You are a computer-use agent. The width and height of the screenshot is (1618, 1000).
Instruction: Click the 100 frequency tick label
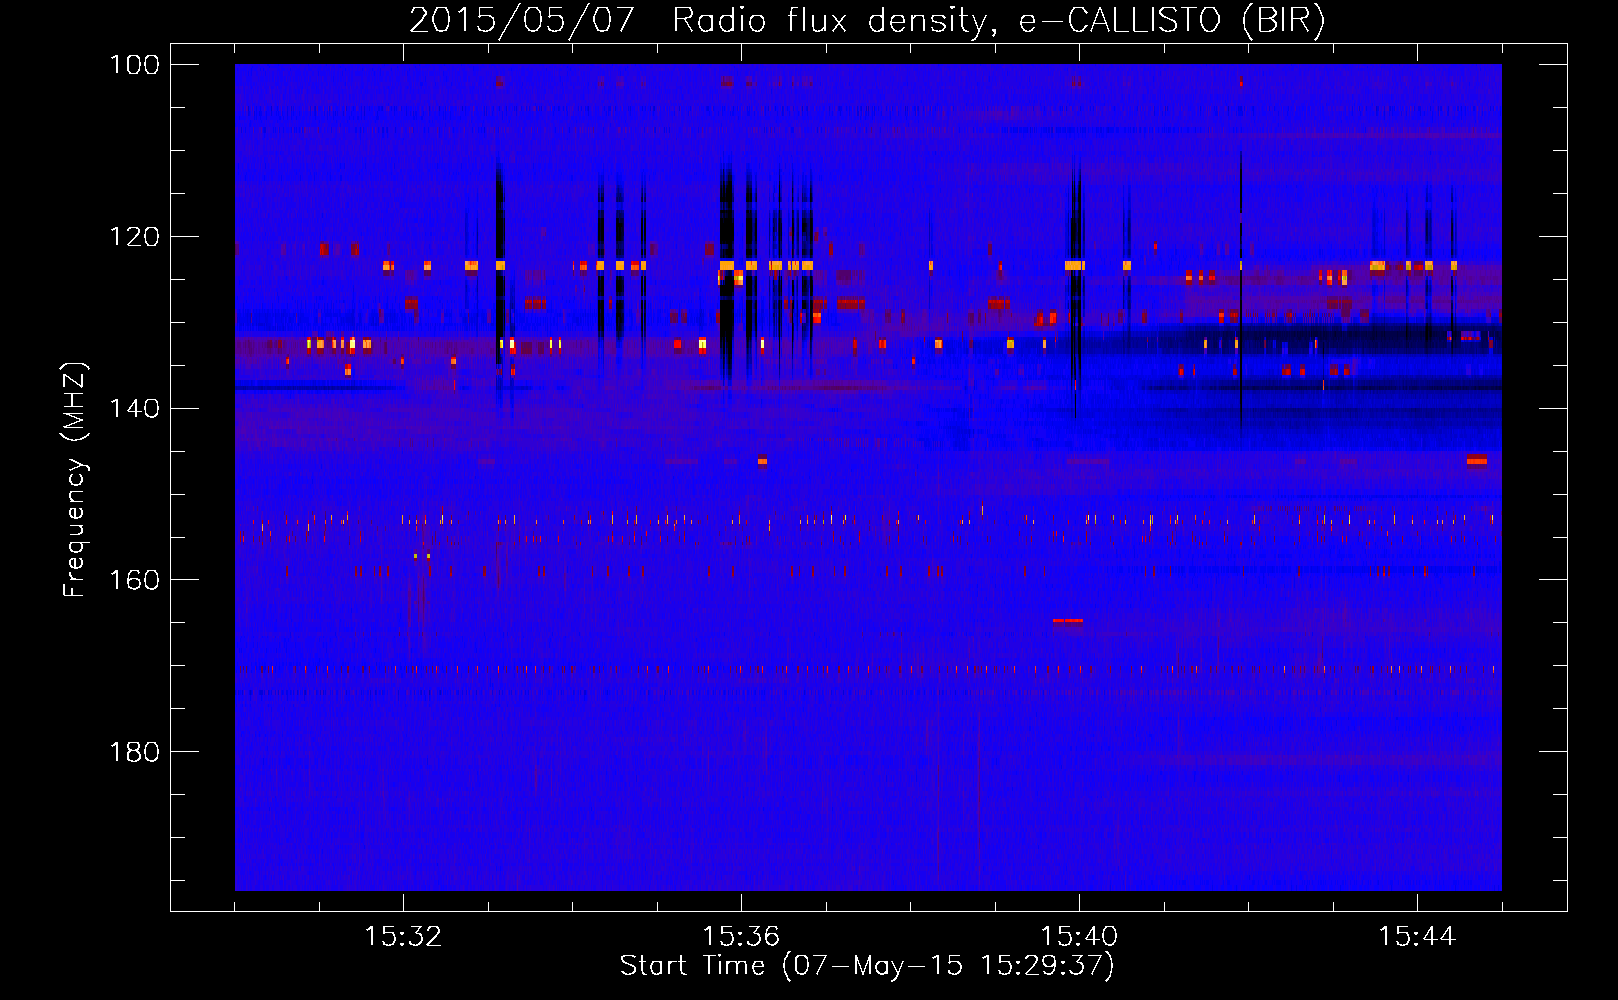(135, 65)
